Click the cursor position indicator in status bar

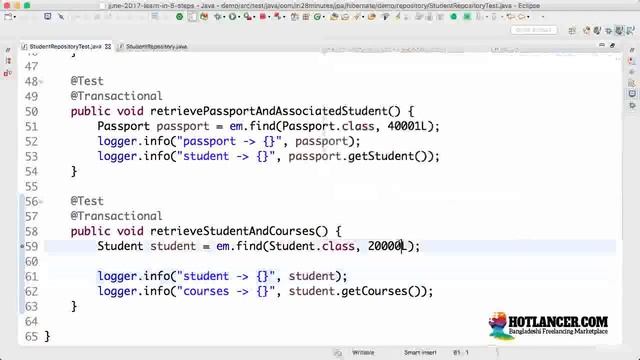tap(461, 352)
